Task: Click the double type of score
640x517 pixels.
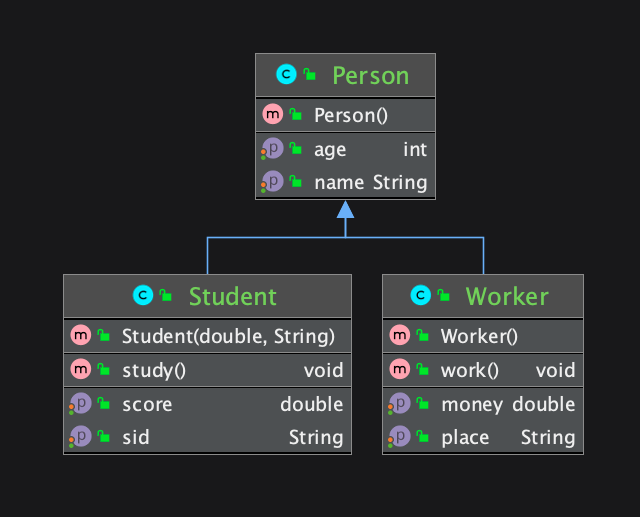Action: tap(311, 404)
